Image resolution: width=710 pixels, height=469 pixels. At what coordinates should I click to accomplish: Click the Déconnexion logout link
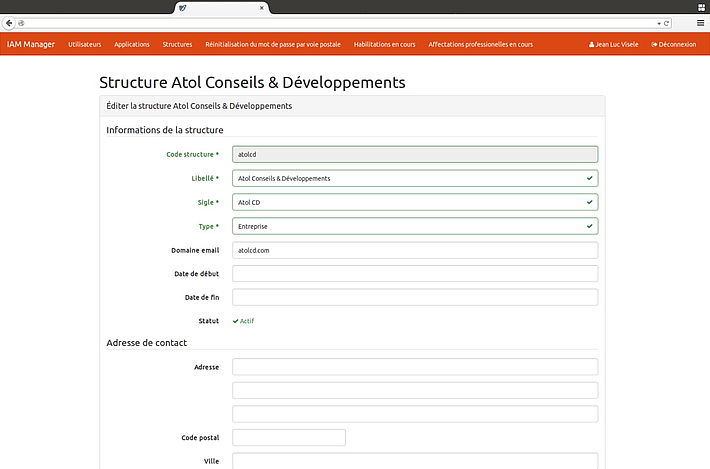point(674,44)
